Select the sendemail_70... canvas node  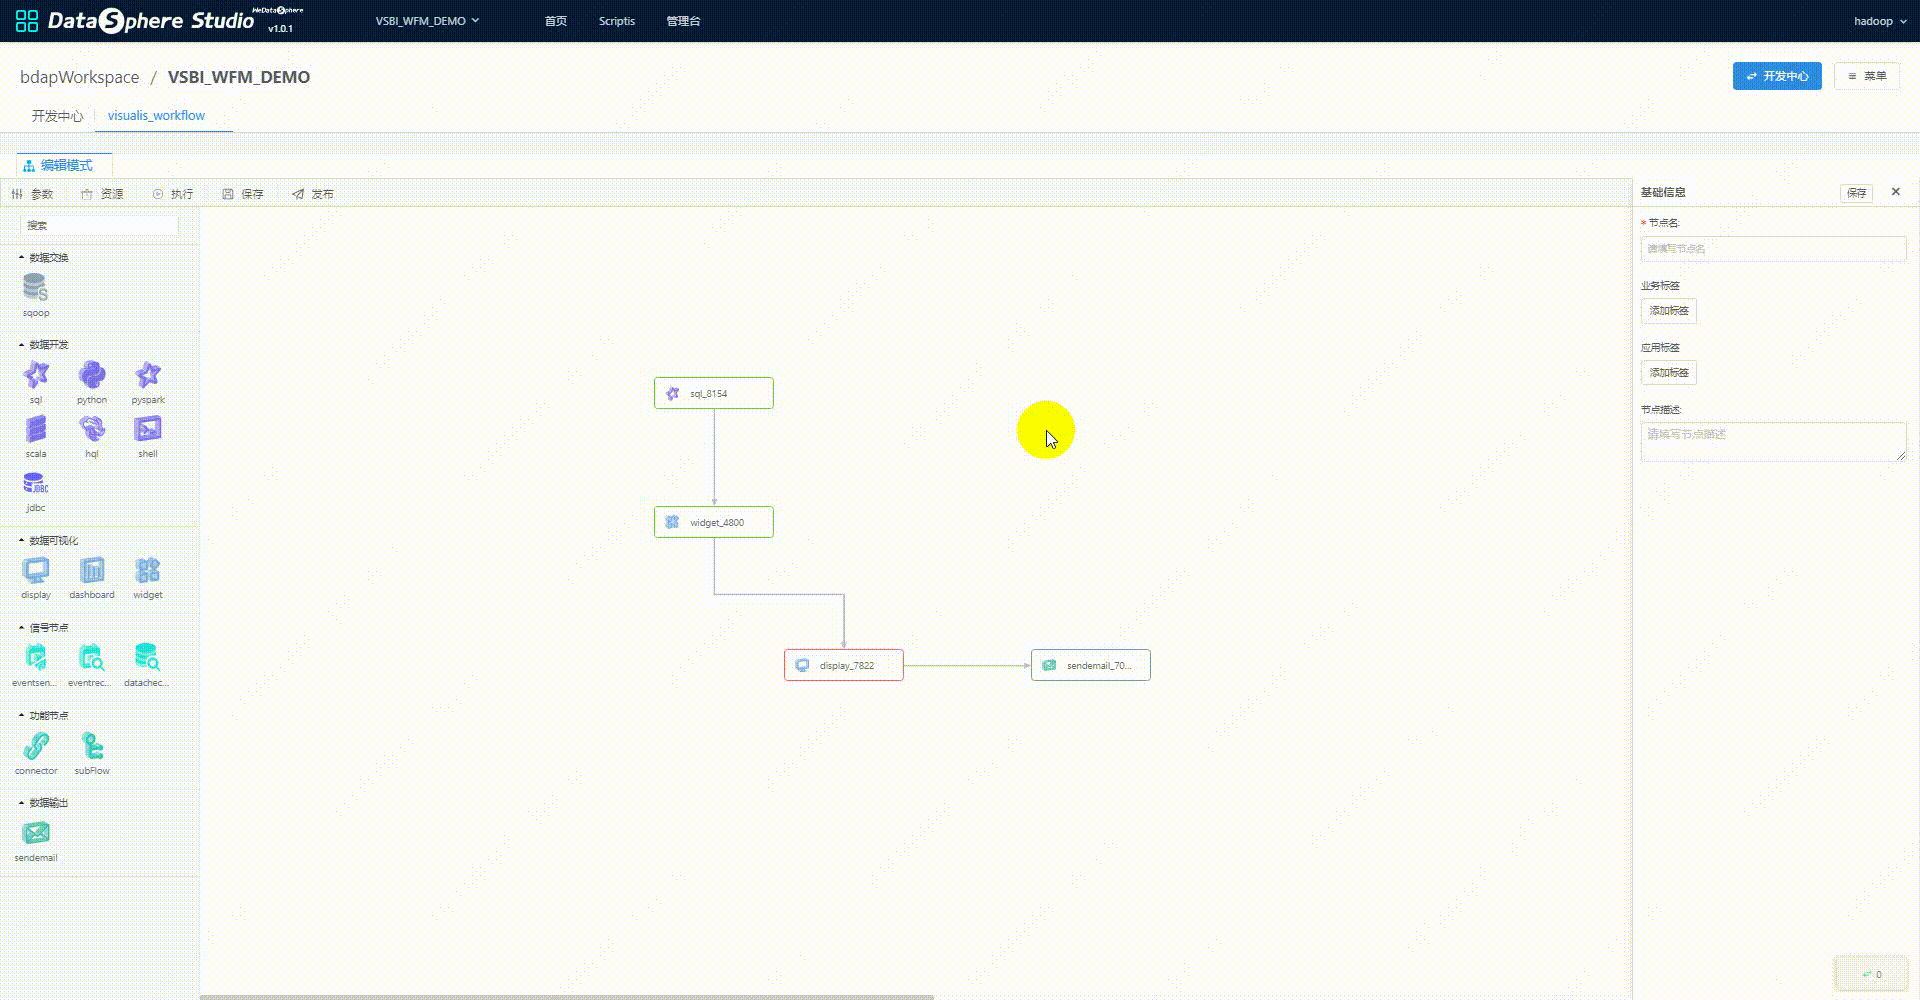pos(1091,665)
